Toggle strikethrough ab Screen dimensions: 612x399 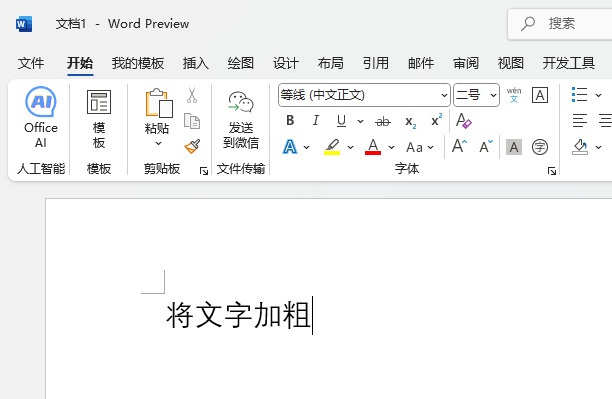(x=382, y=121)
